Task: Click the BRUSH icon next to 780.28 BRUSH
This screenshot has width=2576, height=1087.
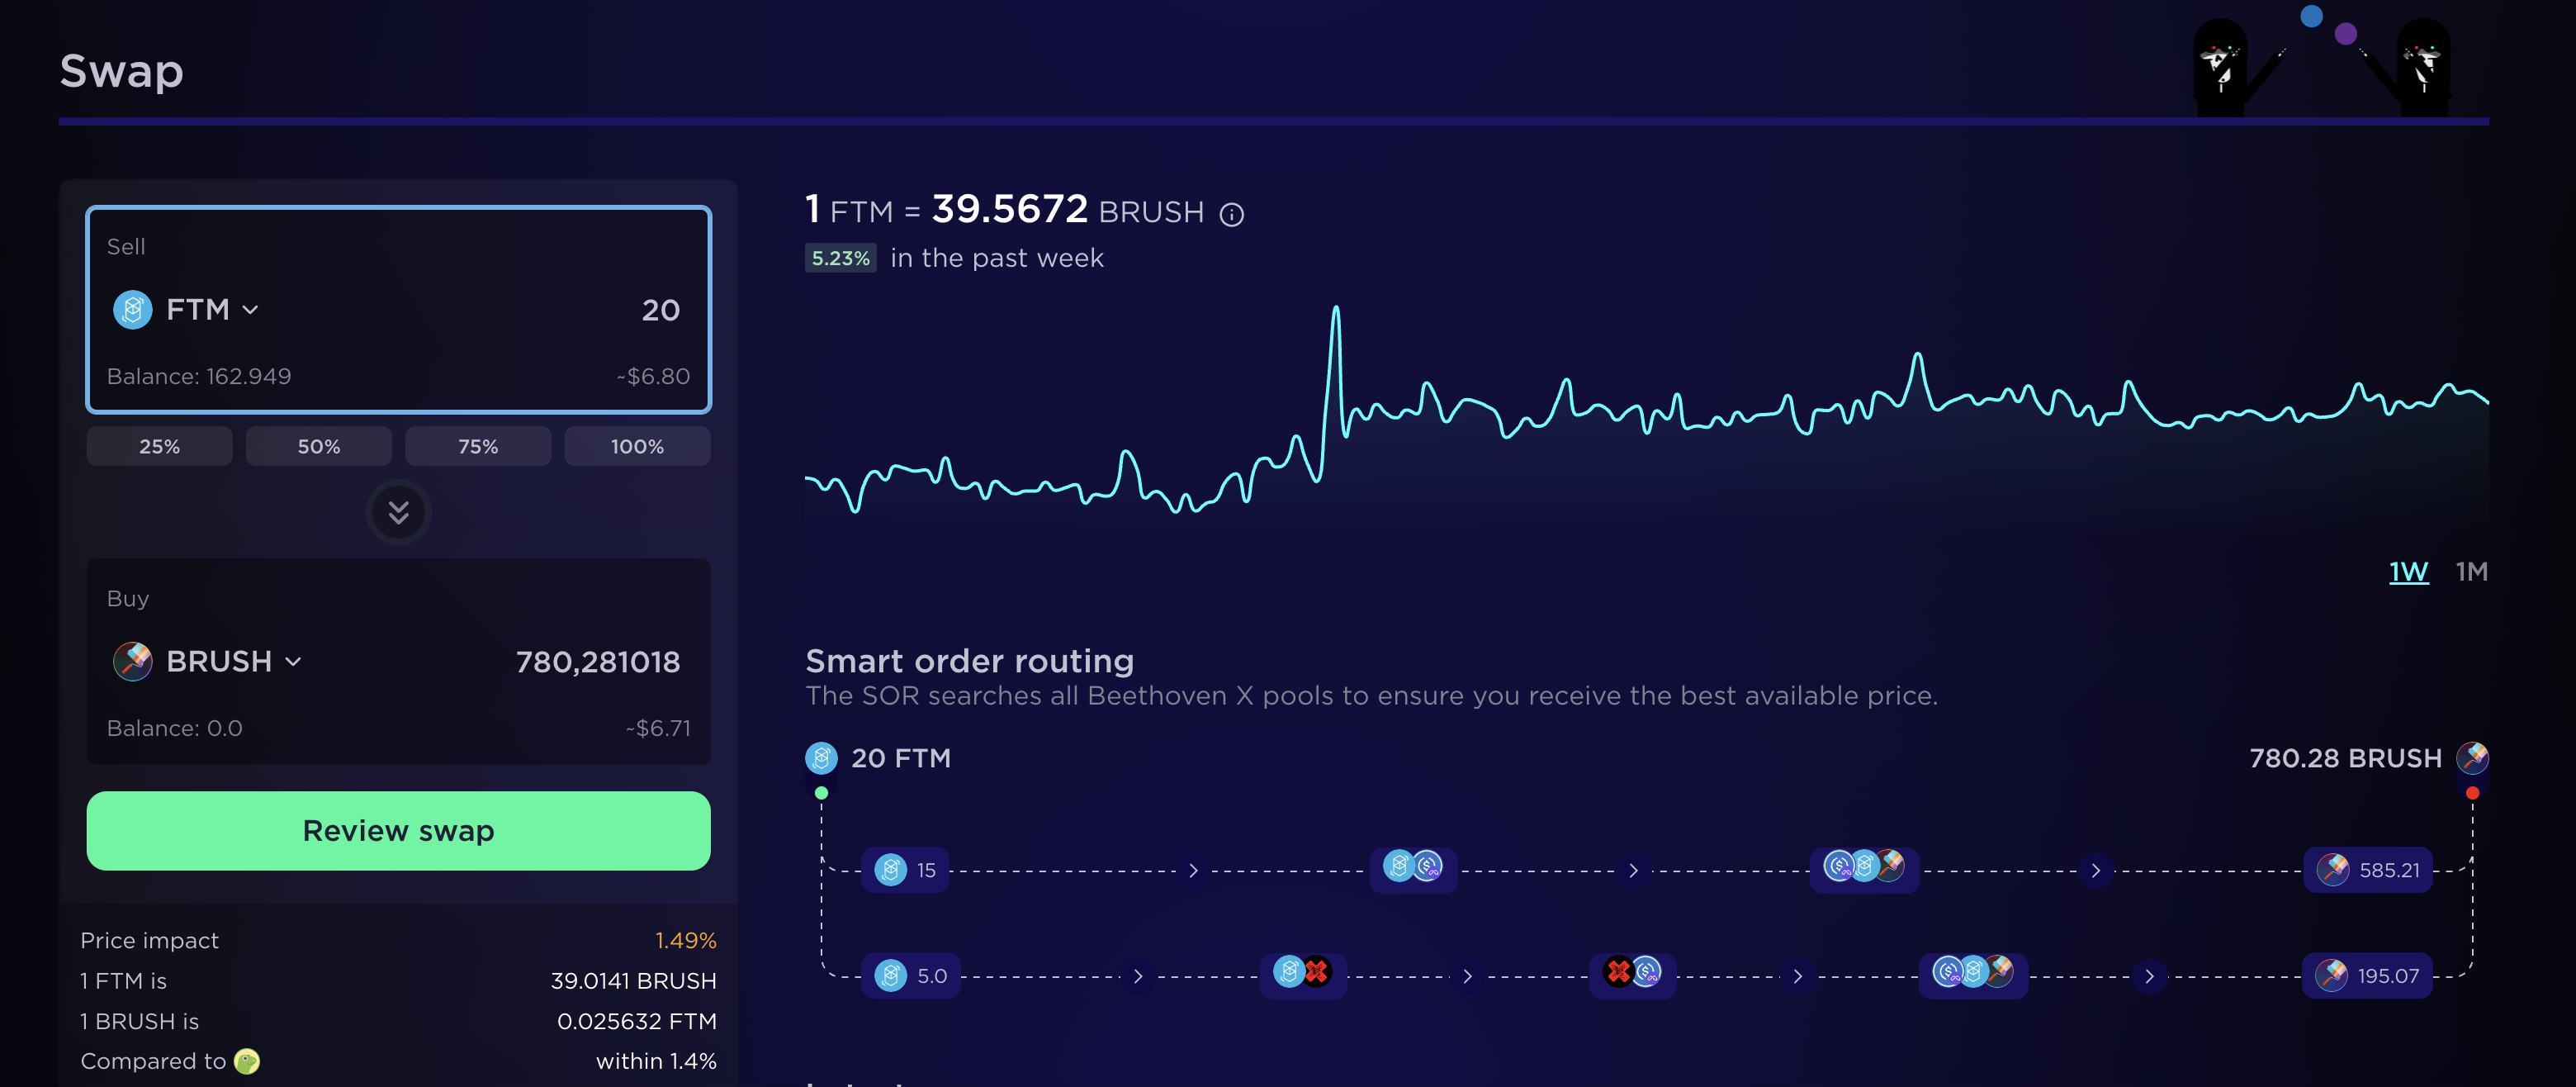Action: coord(2472,757)
